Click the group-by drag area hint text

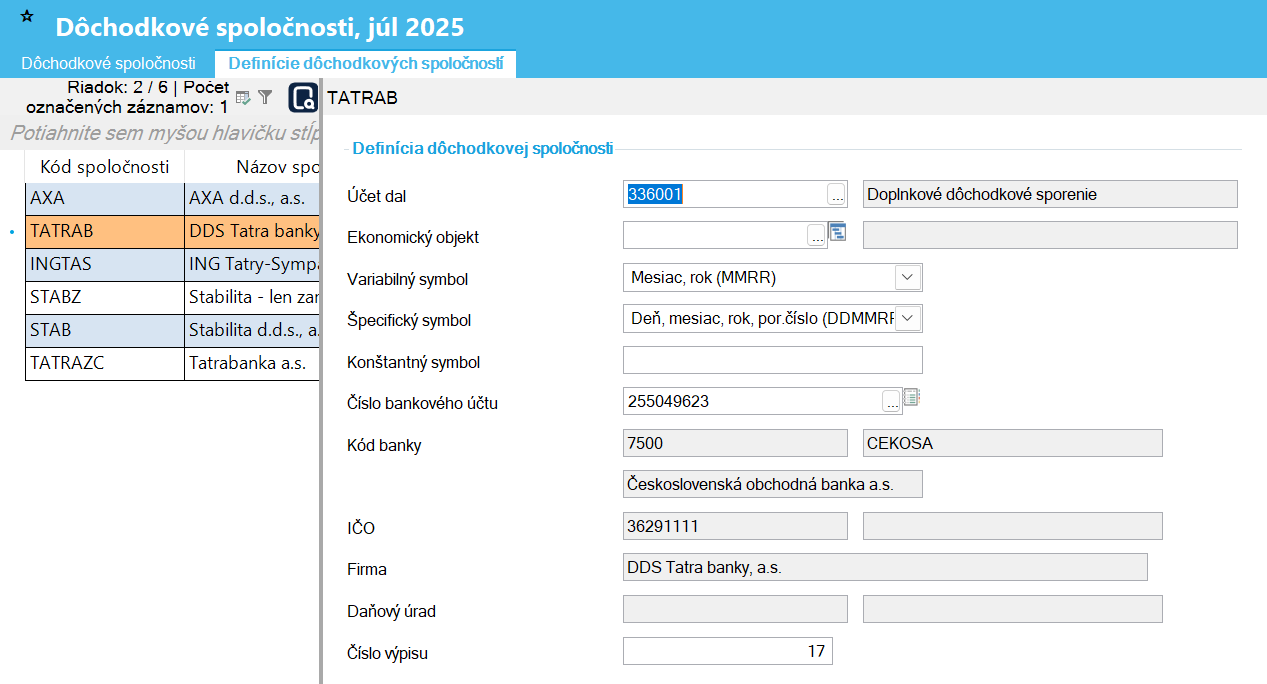(165, 132)
